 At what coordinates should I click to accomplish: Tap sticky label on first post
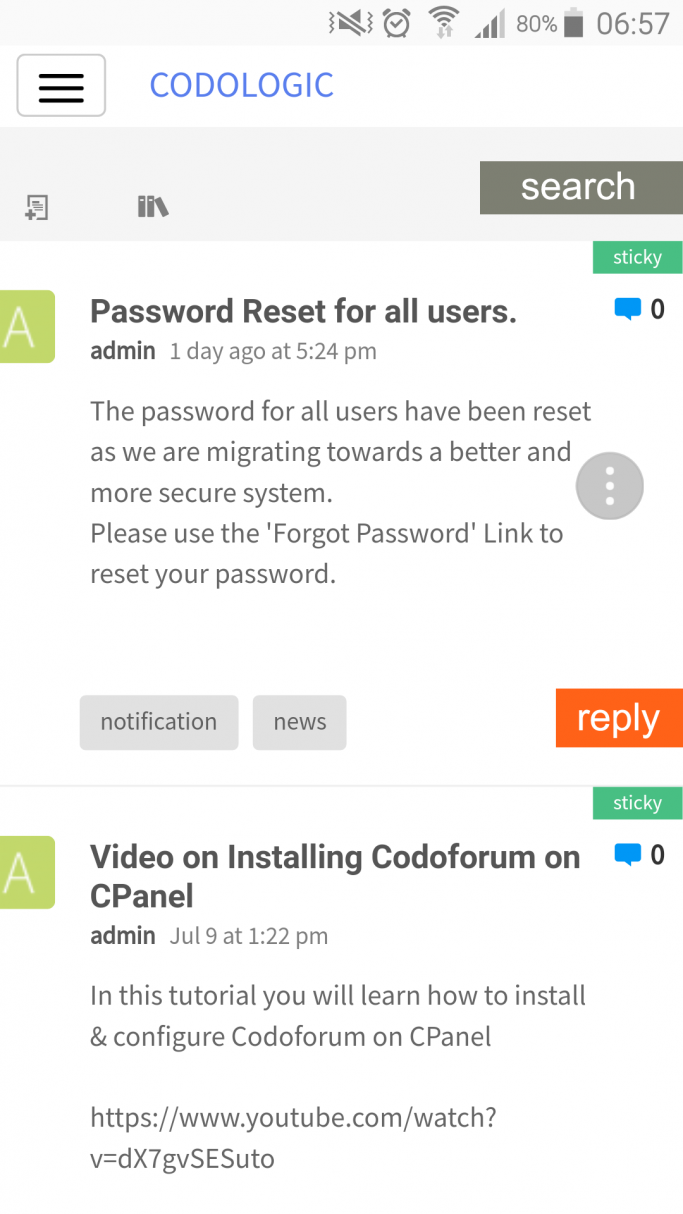(638, 257)
